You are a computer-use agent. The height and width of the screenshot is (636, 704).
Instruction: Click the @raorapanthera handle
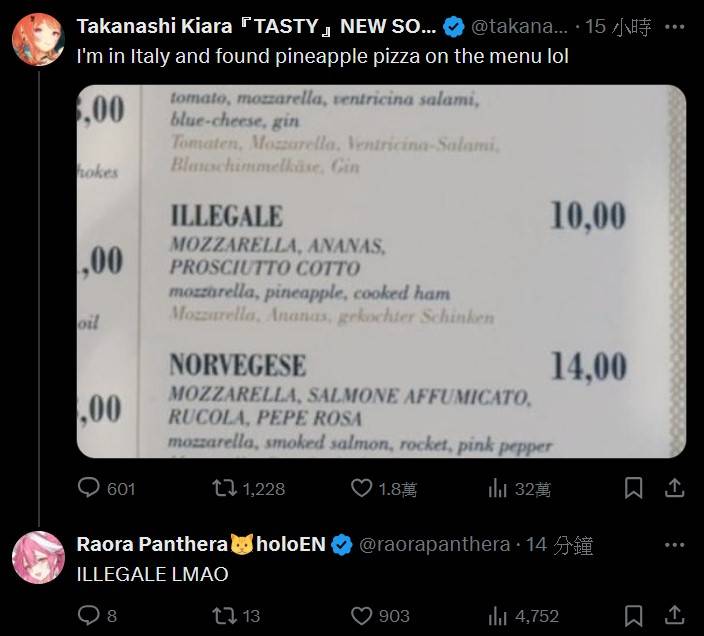pyautogui.click(x=434, y=545)
